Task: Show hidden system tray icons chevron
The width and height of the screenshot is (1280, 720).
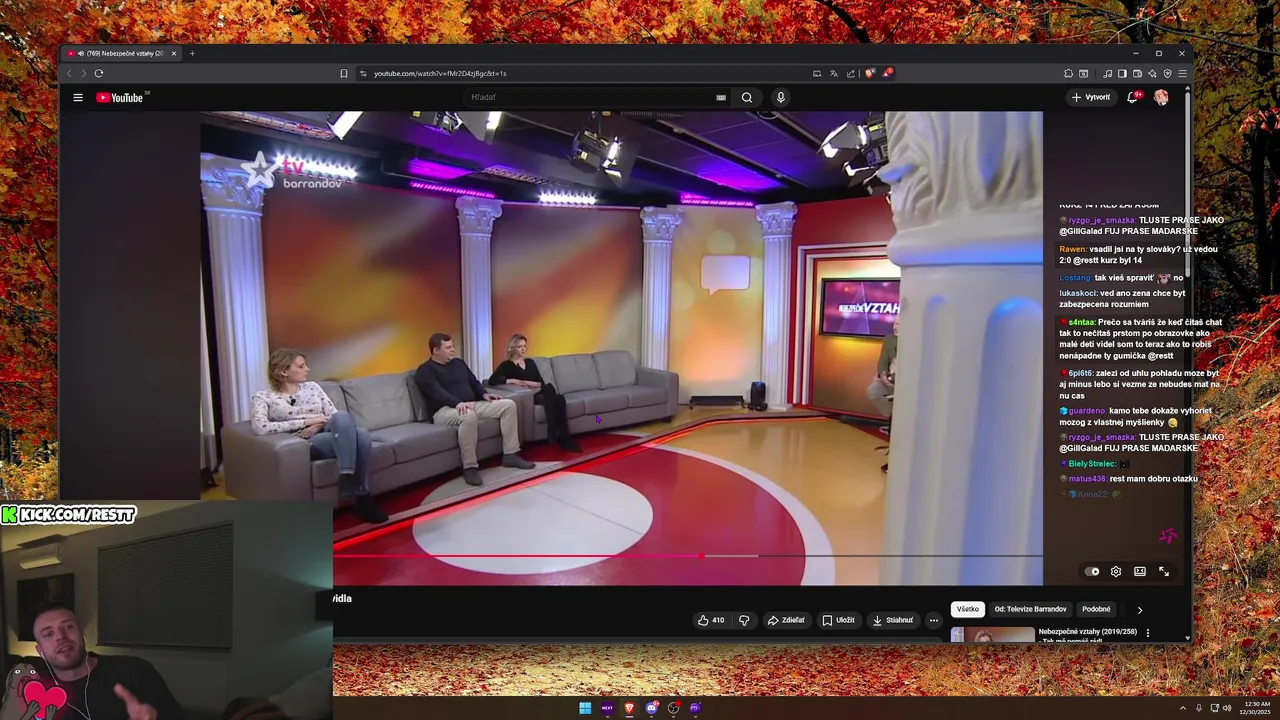Action: pos(1183,708)
